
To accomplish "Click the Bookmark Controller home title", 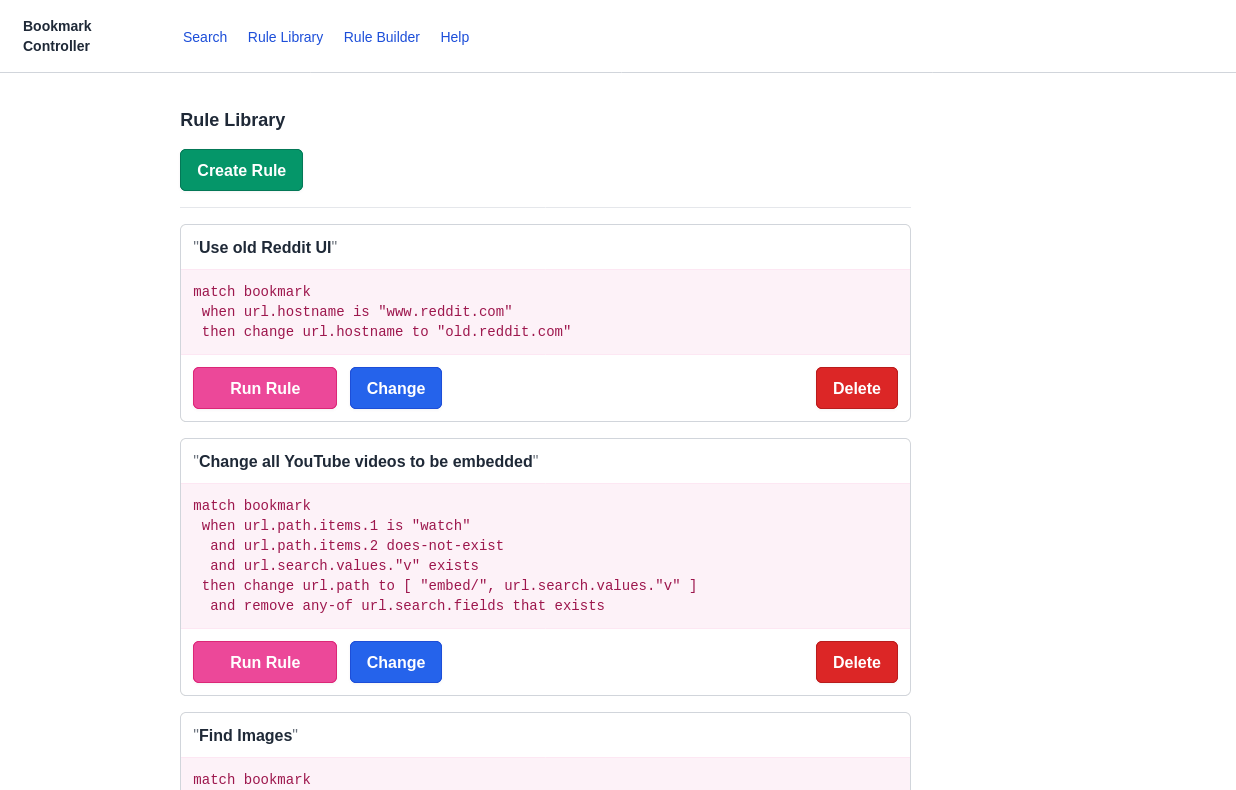I will (57, 36).
